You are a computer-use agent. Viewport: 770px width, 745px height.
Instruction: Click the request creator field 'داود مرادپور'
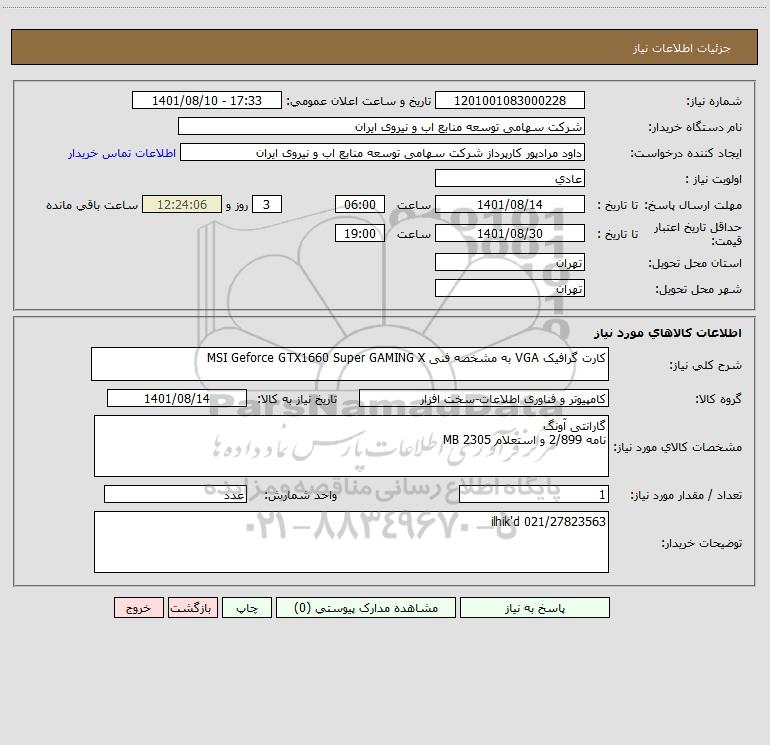click(383, 152)
